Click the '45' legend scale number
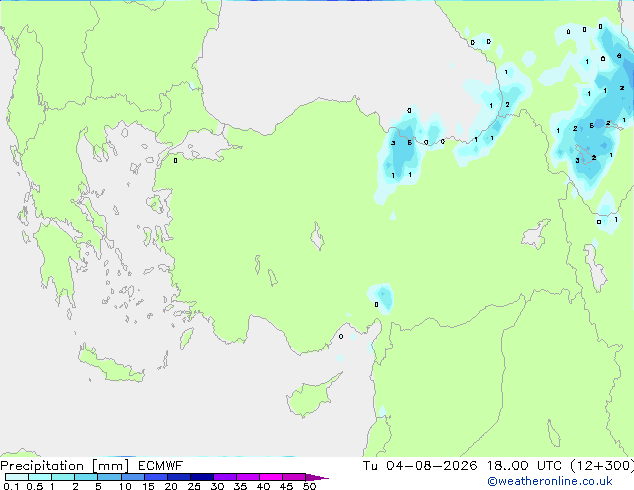This screenshot has width=634, height=490. pos(286,486)
